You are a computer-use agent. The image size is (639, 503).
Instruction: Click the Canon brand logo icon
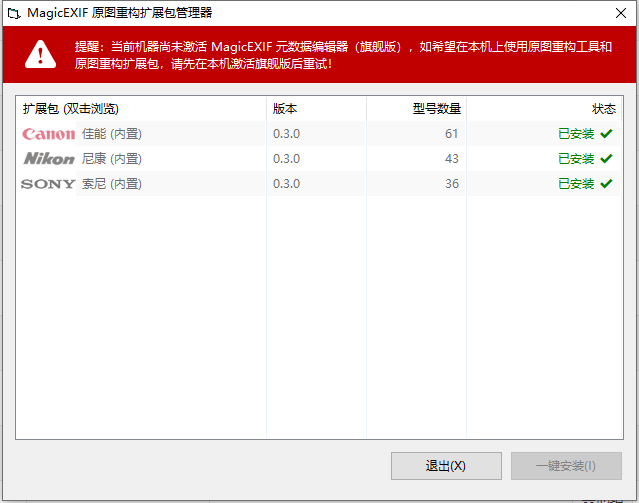tap(48, 134)
